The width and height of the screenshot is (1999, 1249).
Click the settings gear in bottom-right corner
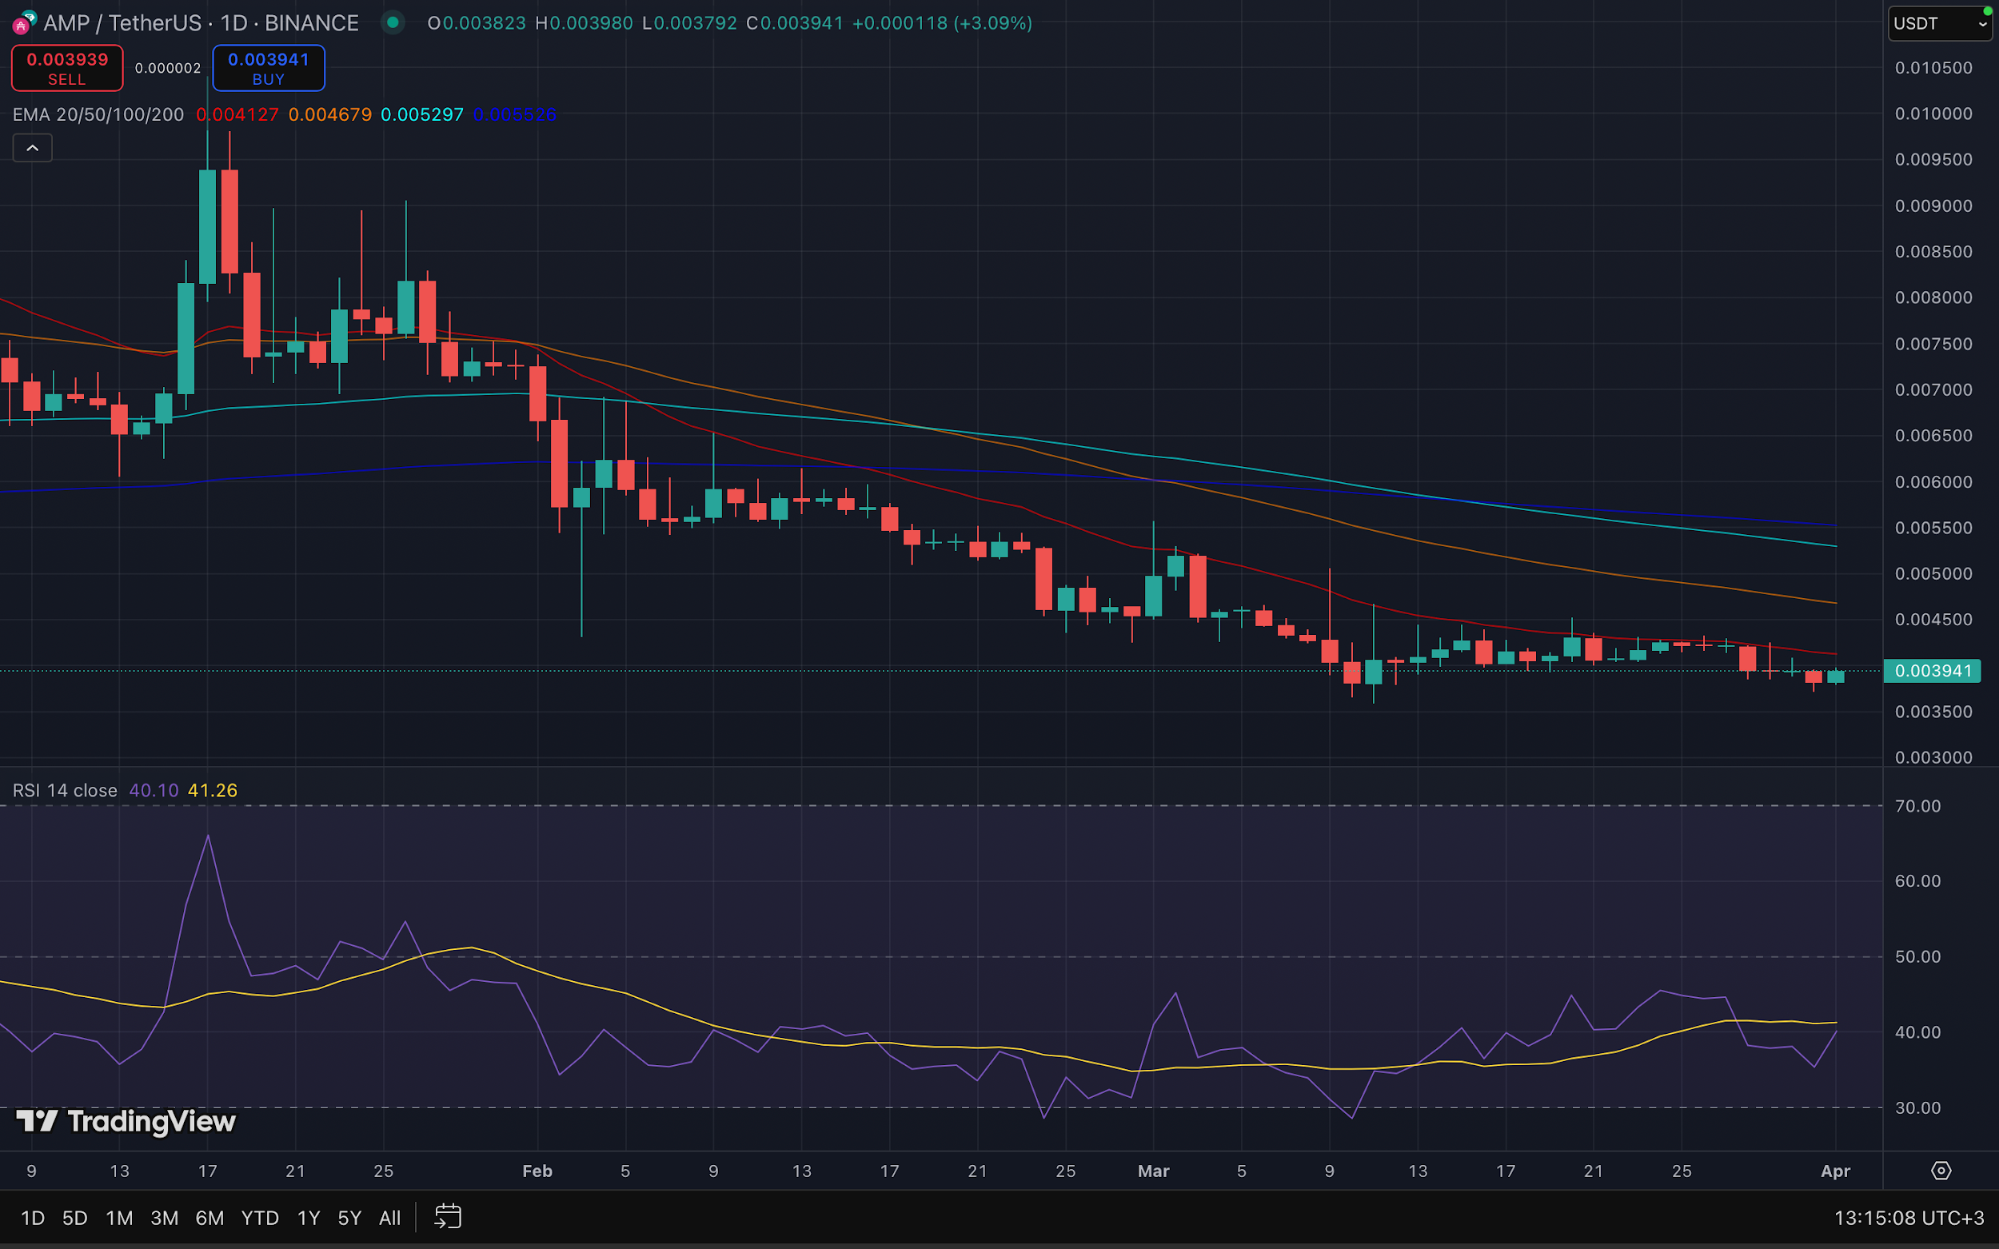1941,1170
